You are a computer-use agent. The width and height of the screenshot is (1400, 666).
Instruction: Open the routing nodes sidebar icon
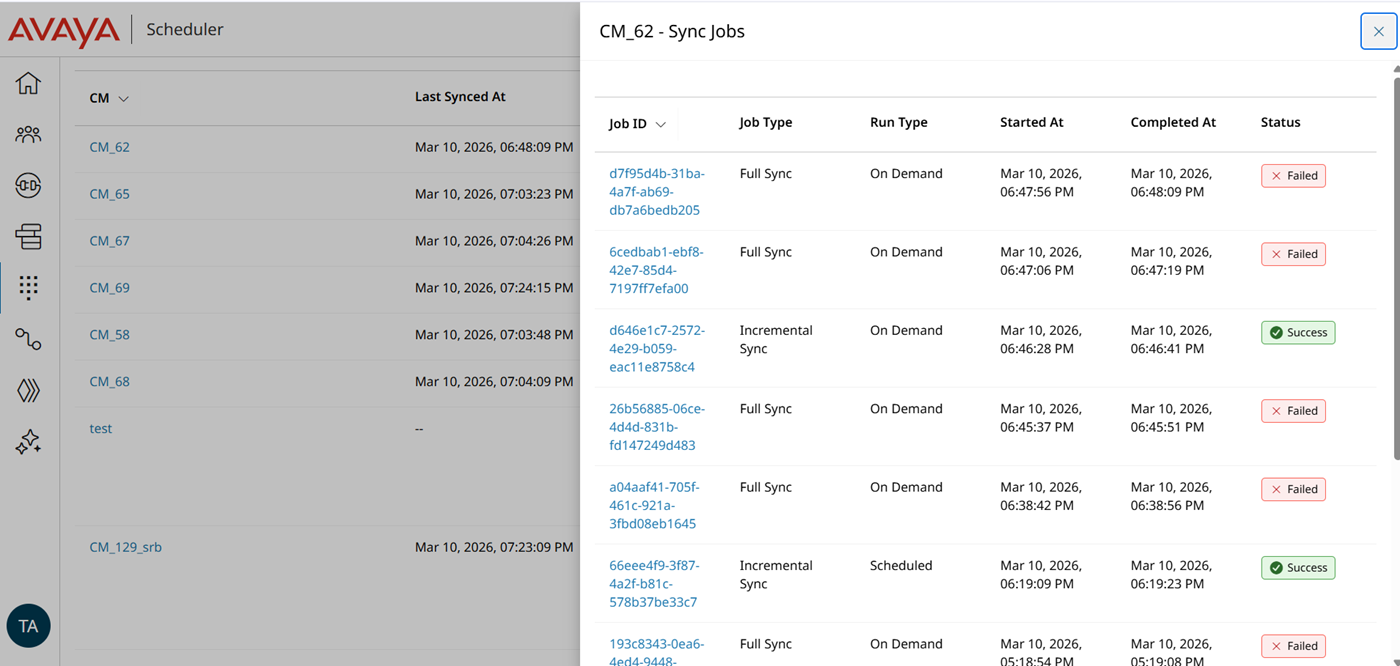click(x=28, y=339)
